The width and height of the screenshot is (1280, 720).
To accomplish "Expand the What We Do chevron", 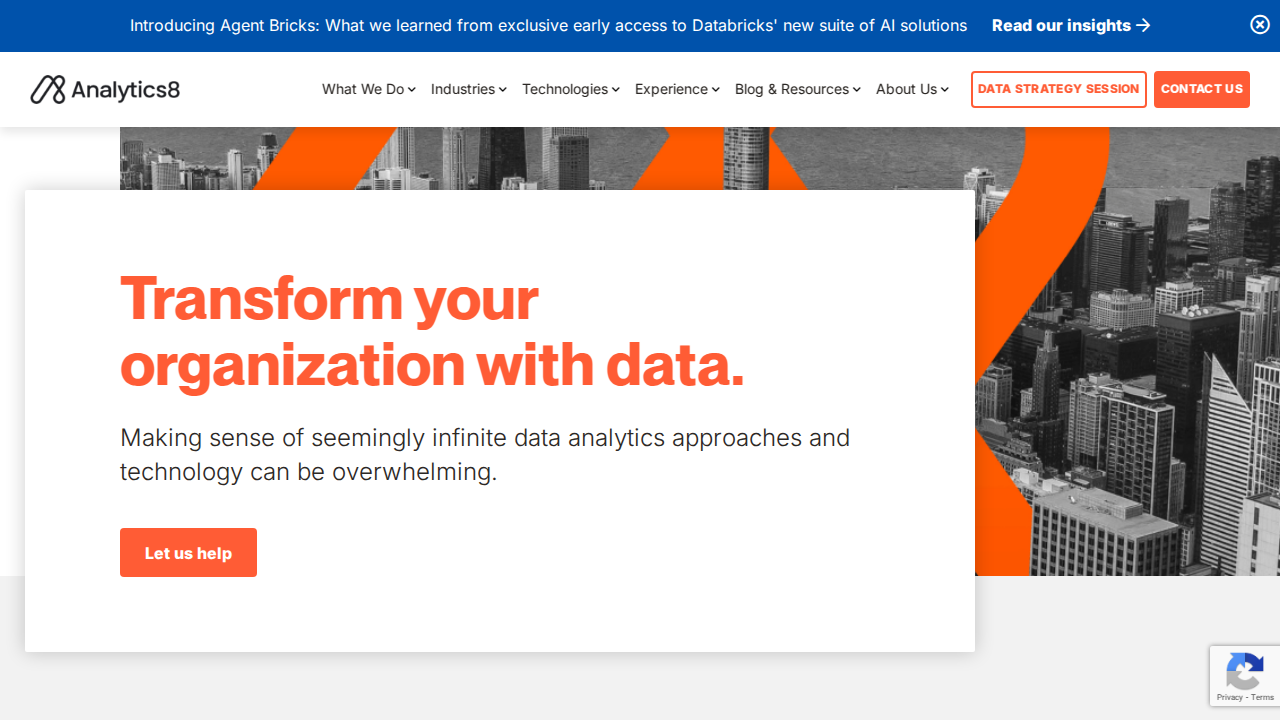I will click(x=412, y=90).
